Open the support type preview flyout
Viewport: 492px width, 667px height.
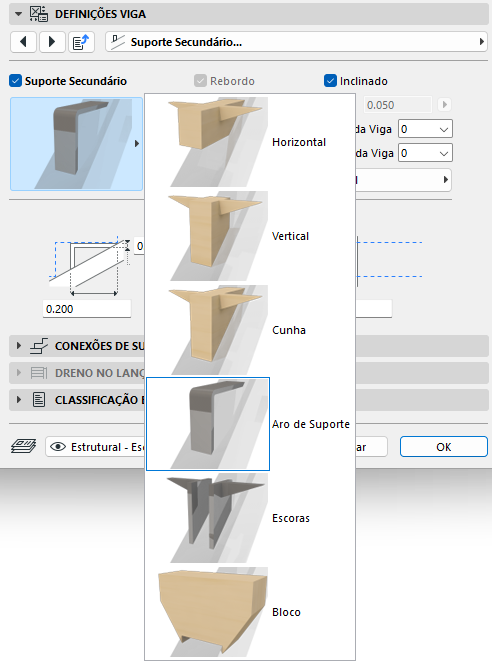tap(77, 144)
